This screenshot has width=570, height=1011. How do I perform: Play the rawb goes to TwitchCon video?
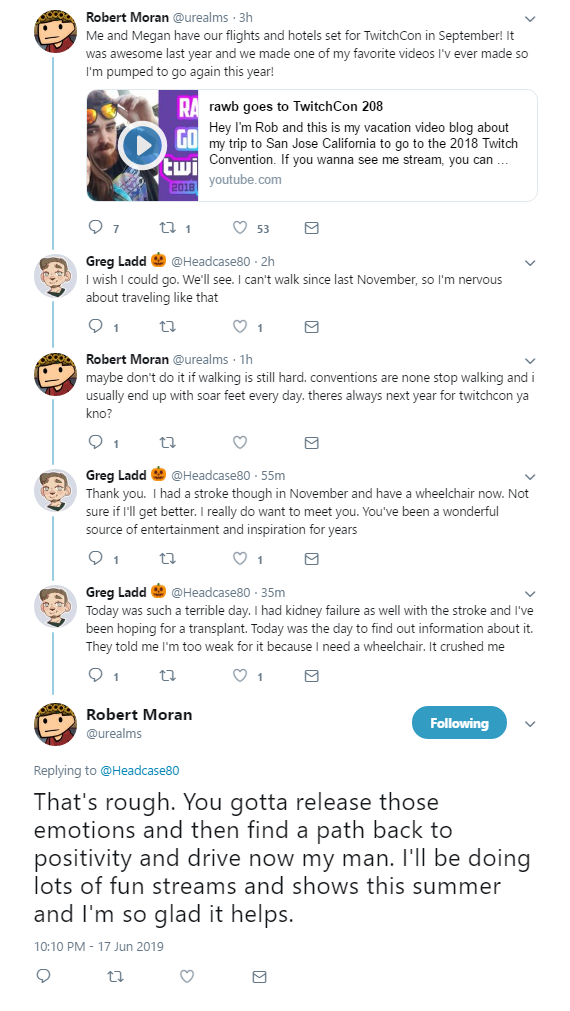pyautogui.click(x=142, y=146)
